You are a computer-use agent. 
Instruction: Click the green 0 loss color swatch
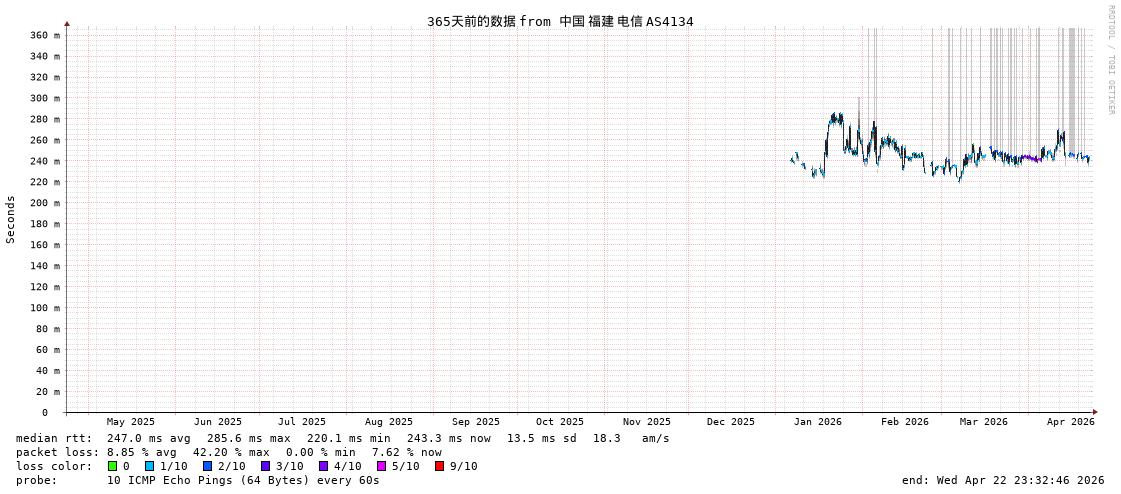coord(113,466)
